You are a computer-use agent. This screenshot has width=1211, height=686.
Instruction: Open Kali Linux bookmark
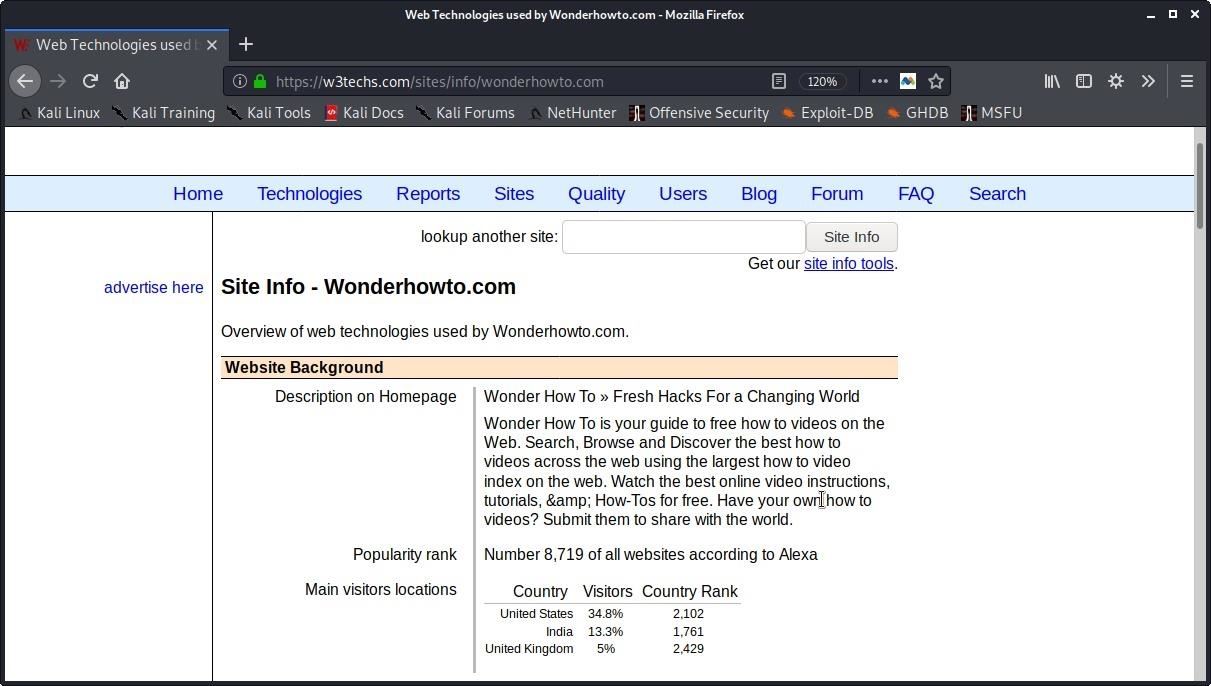(60, 113)
